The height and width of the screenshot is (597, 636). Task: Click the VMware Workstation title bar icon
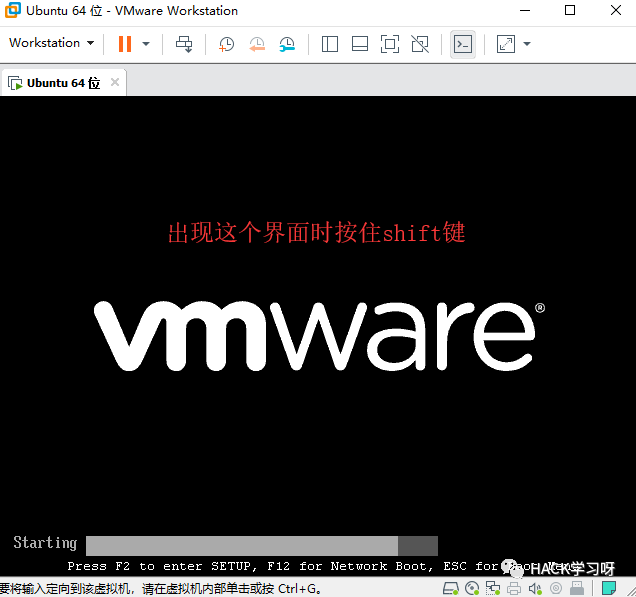coord(12,10)
